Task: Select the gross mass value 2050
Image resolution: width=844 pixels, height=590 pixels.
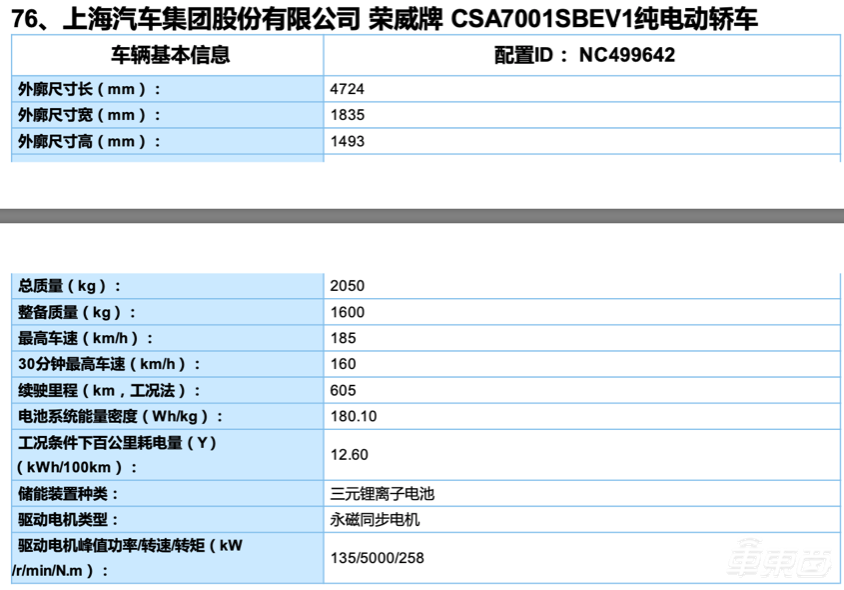Action: pos(346,285)
